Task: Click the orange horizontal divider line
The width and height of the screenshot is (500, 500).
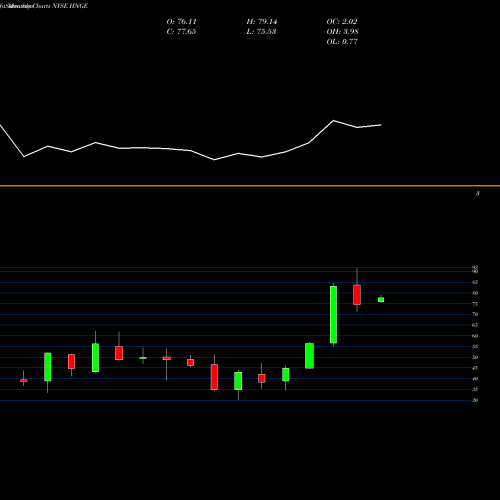Action: point(250,186)
